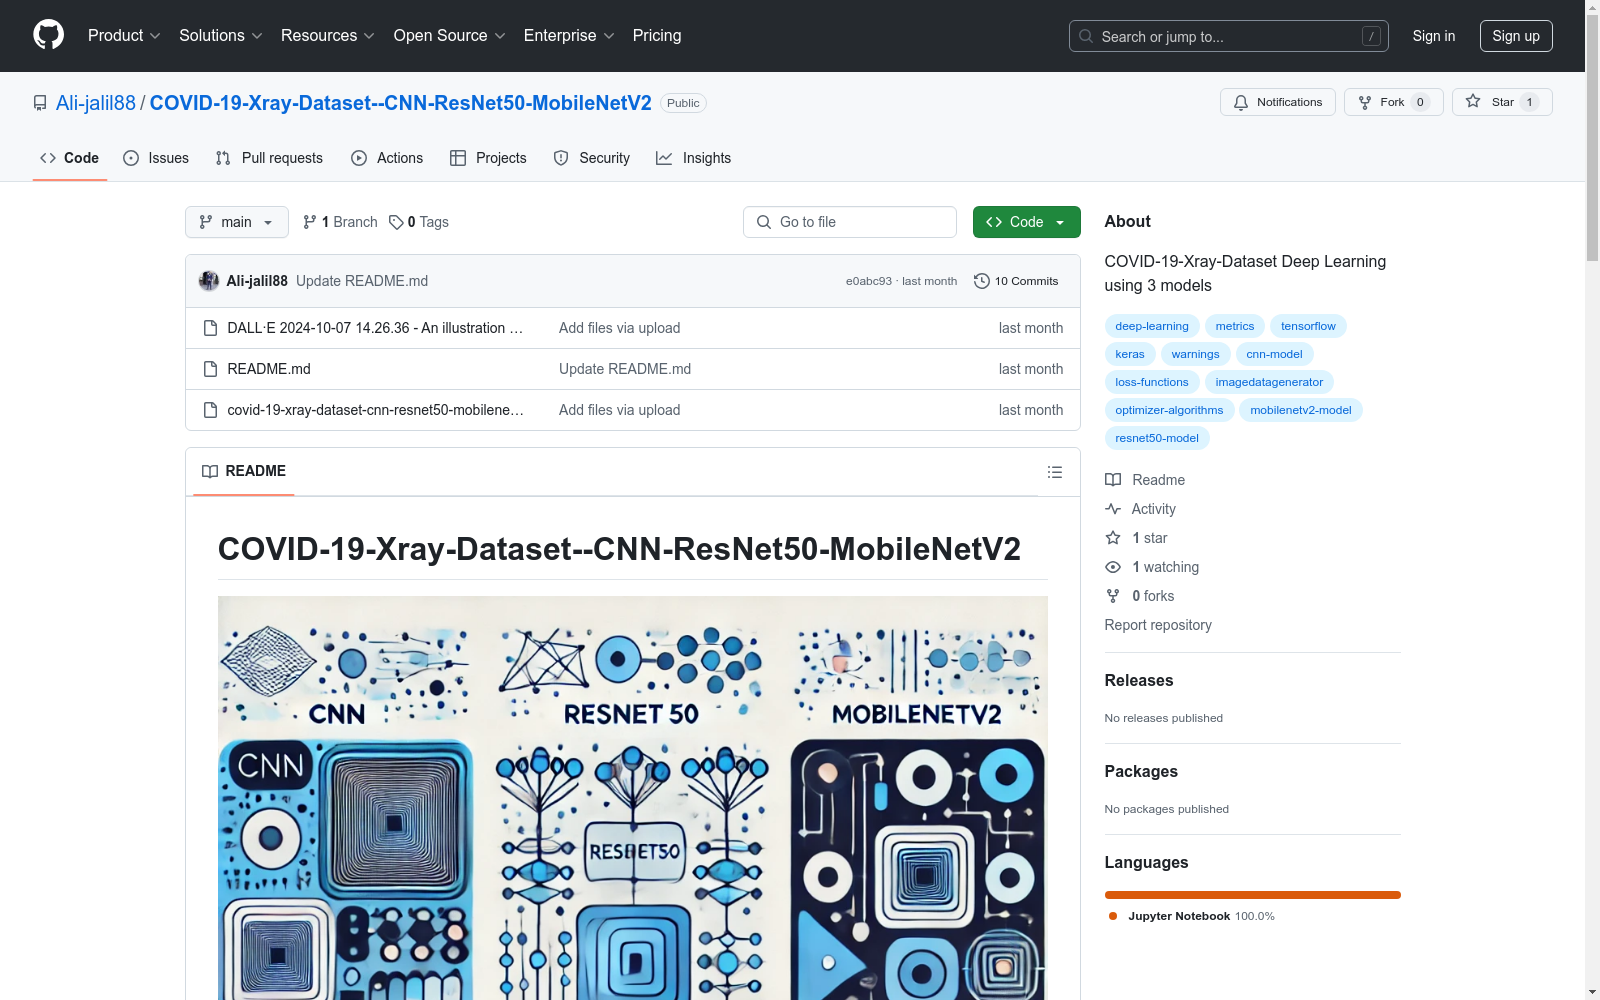Click the eye icon beside 1 watching

(1113, 567)
